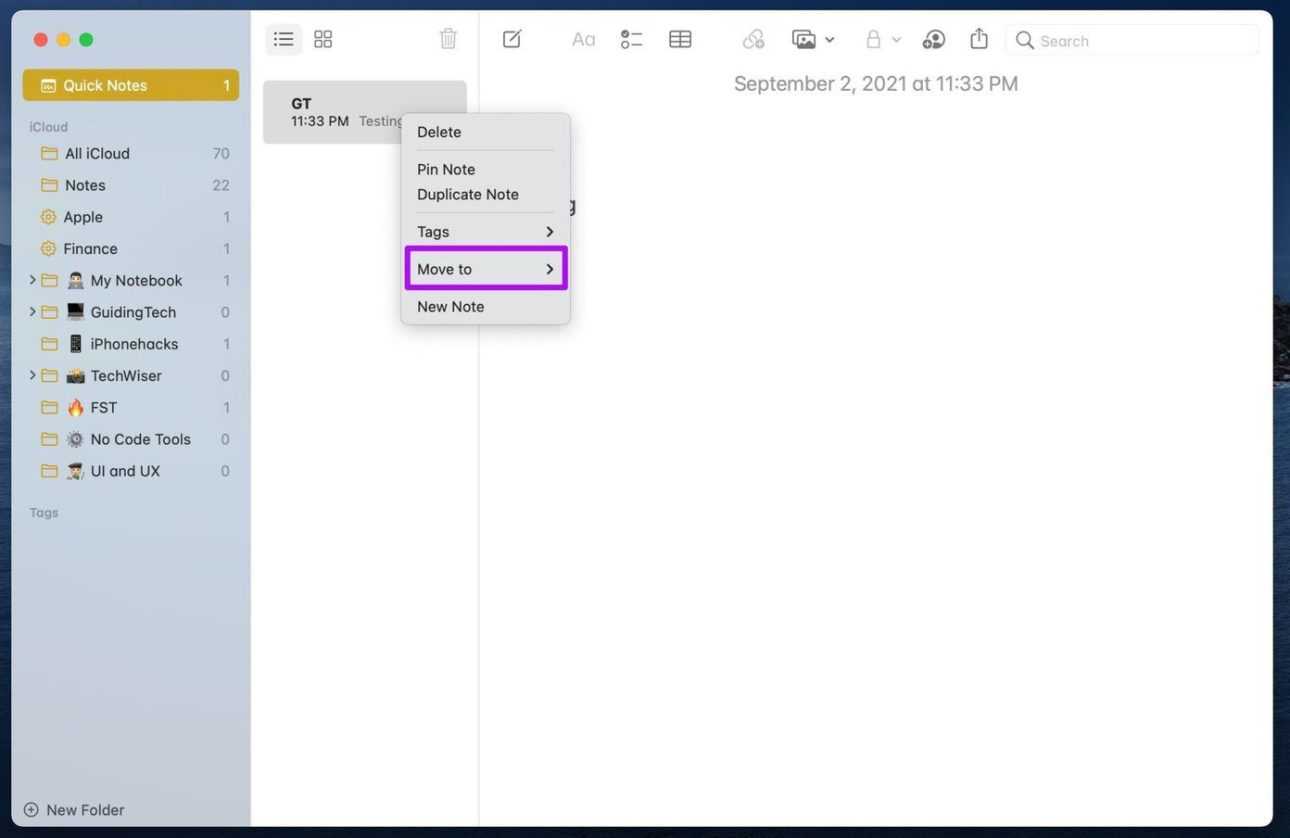
Task: Expand the My Notebook folder
Action: [32, 280]
